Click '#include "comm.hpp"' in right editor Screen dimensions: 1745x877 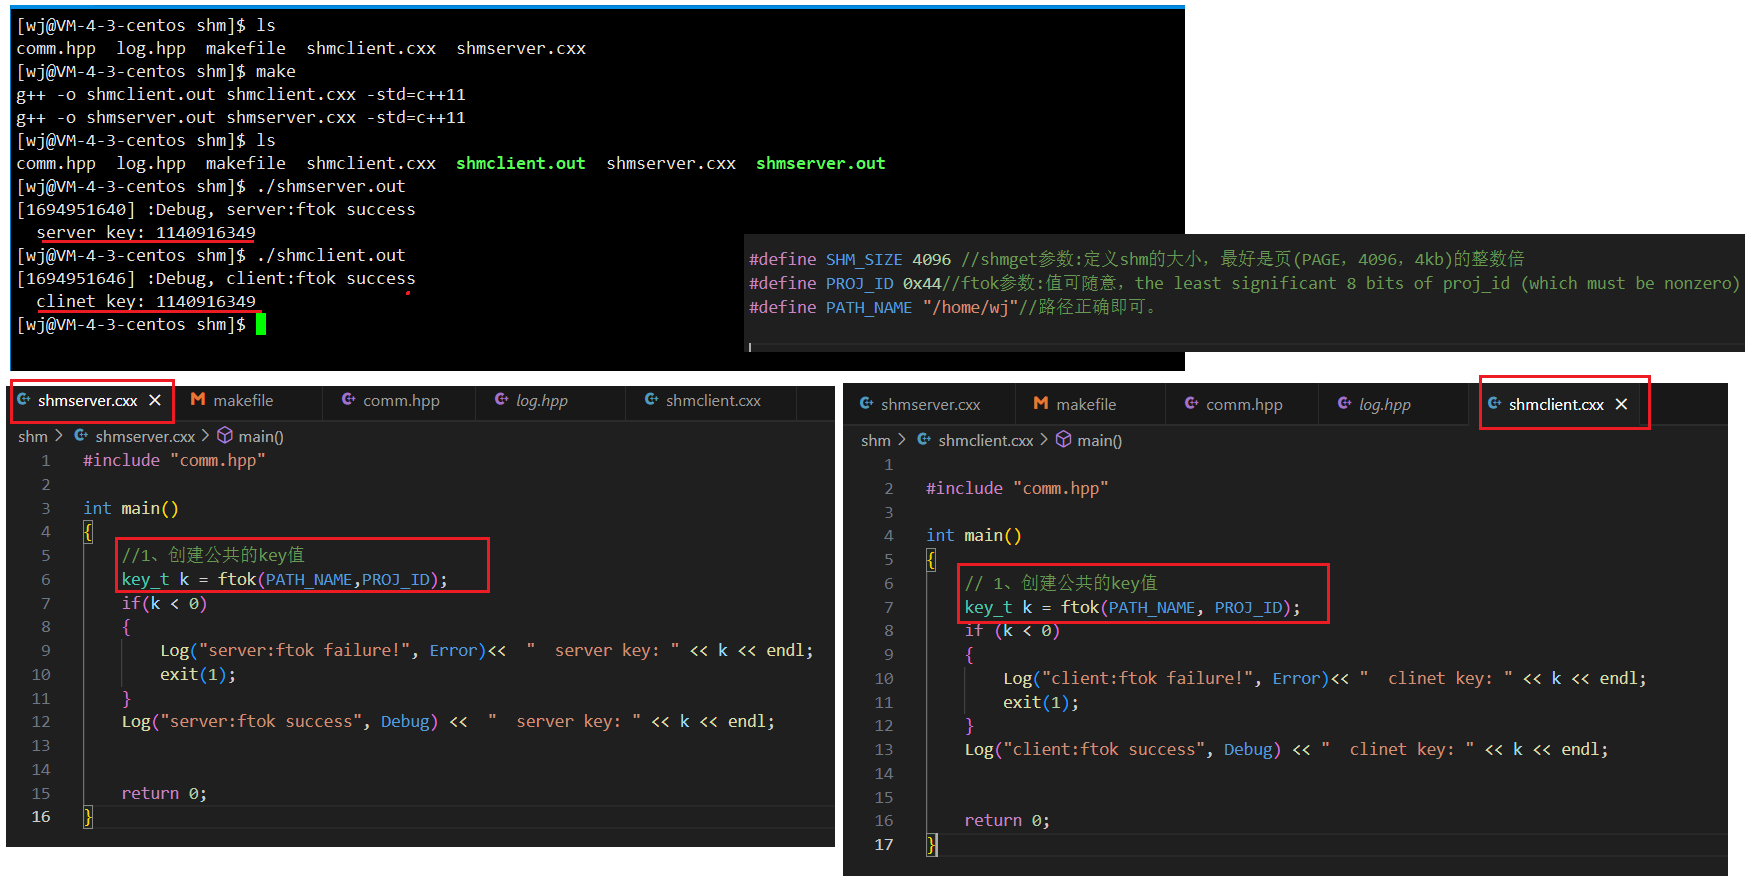1017,489
